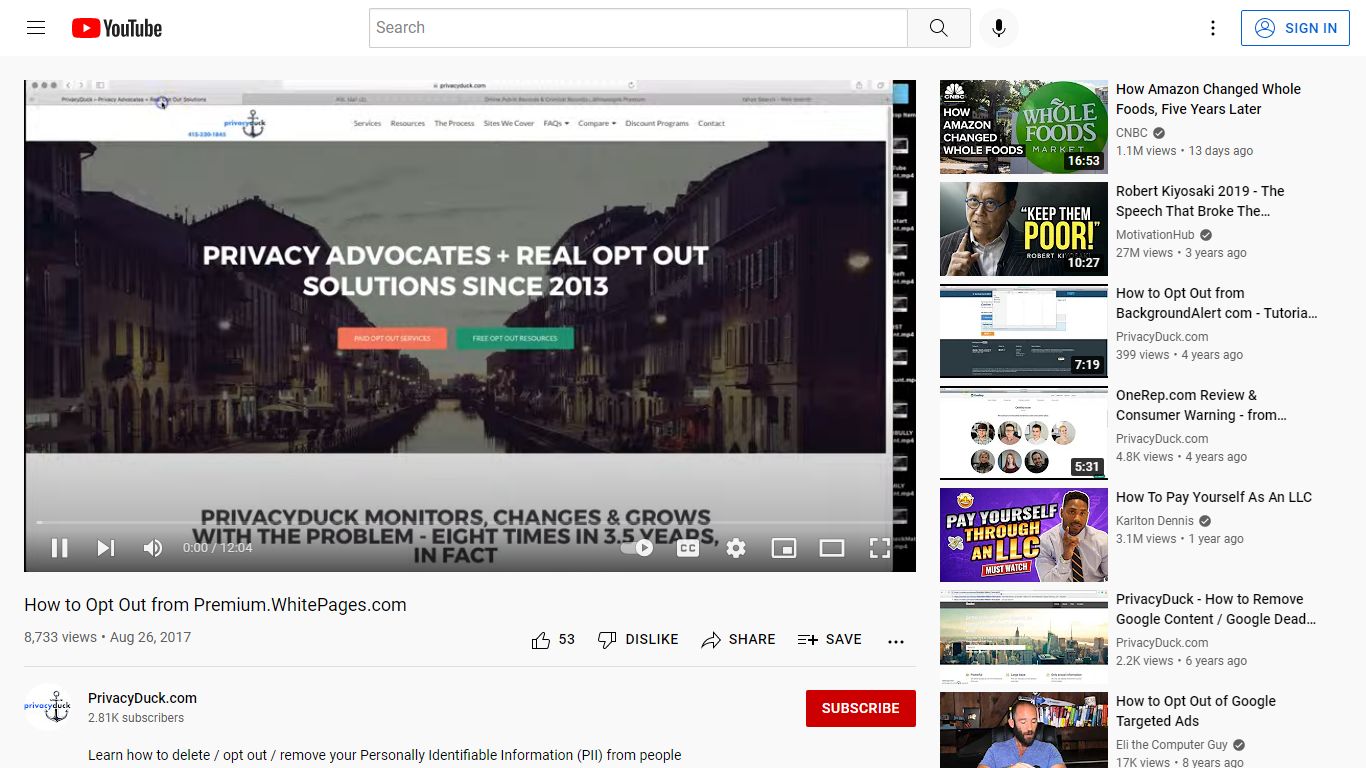The image size is (1366, 768).
Task: Open the YouTube guide hamburger menu
Action: tap(36, 28)
